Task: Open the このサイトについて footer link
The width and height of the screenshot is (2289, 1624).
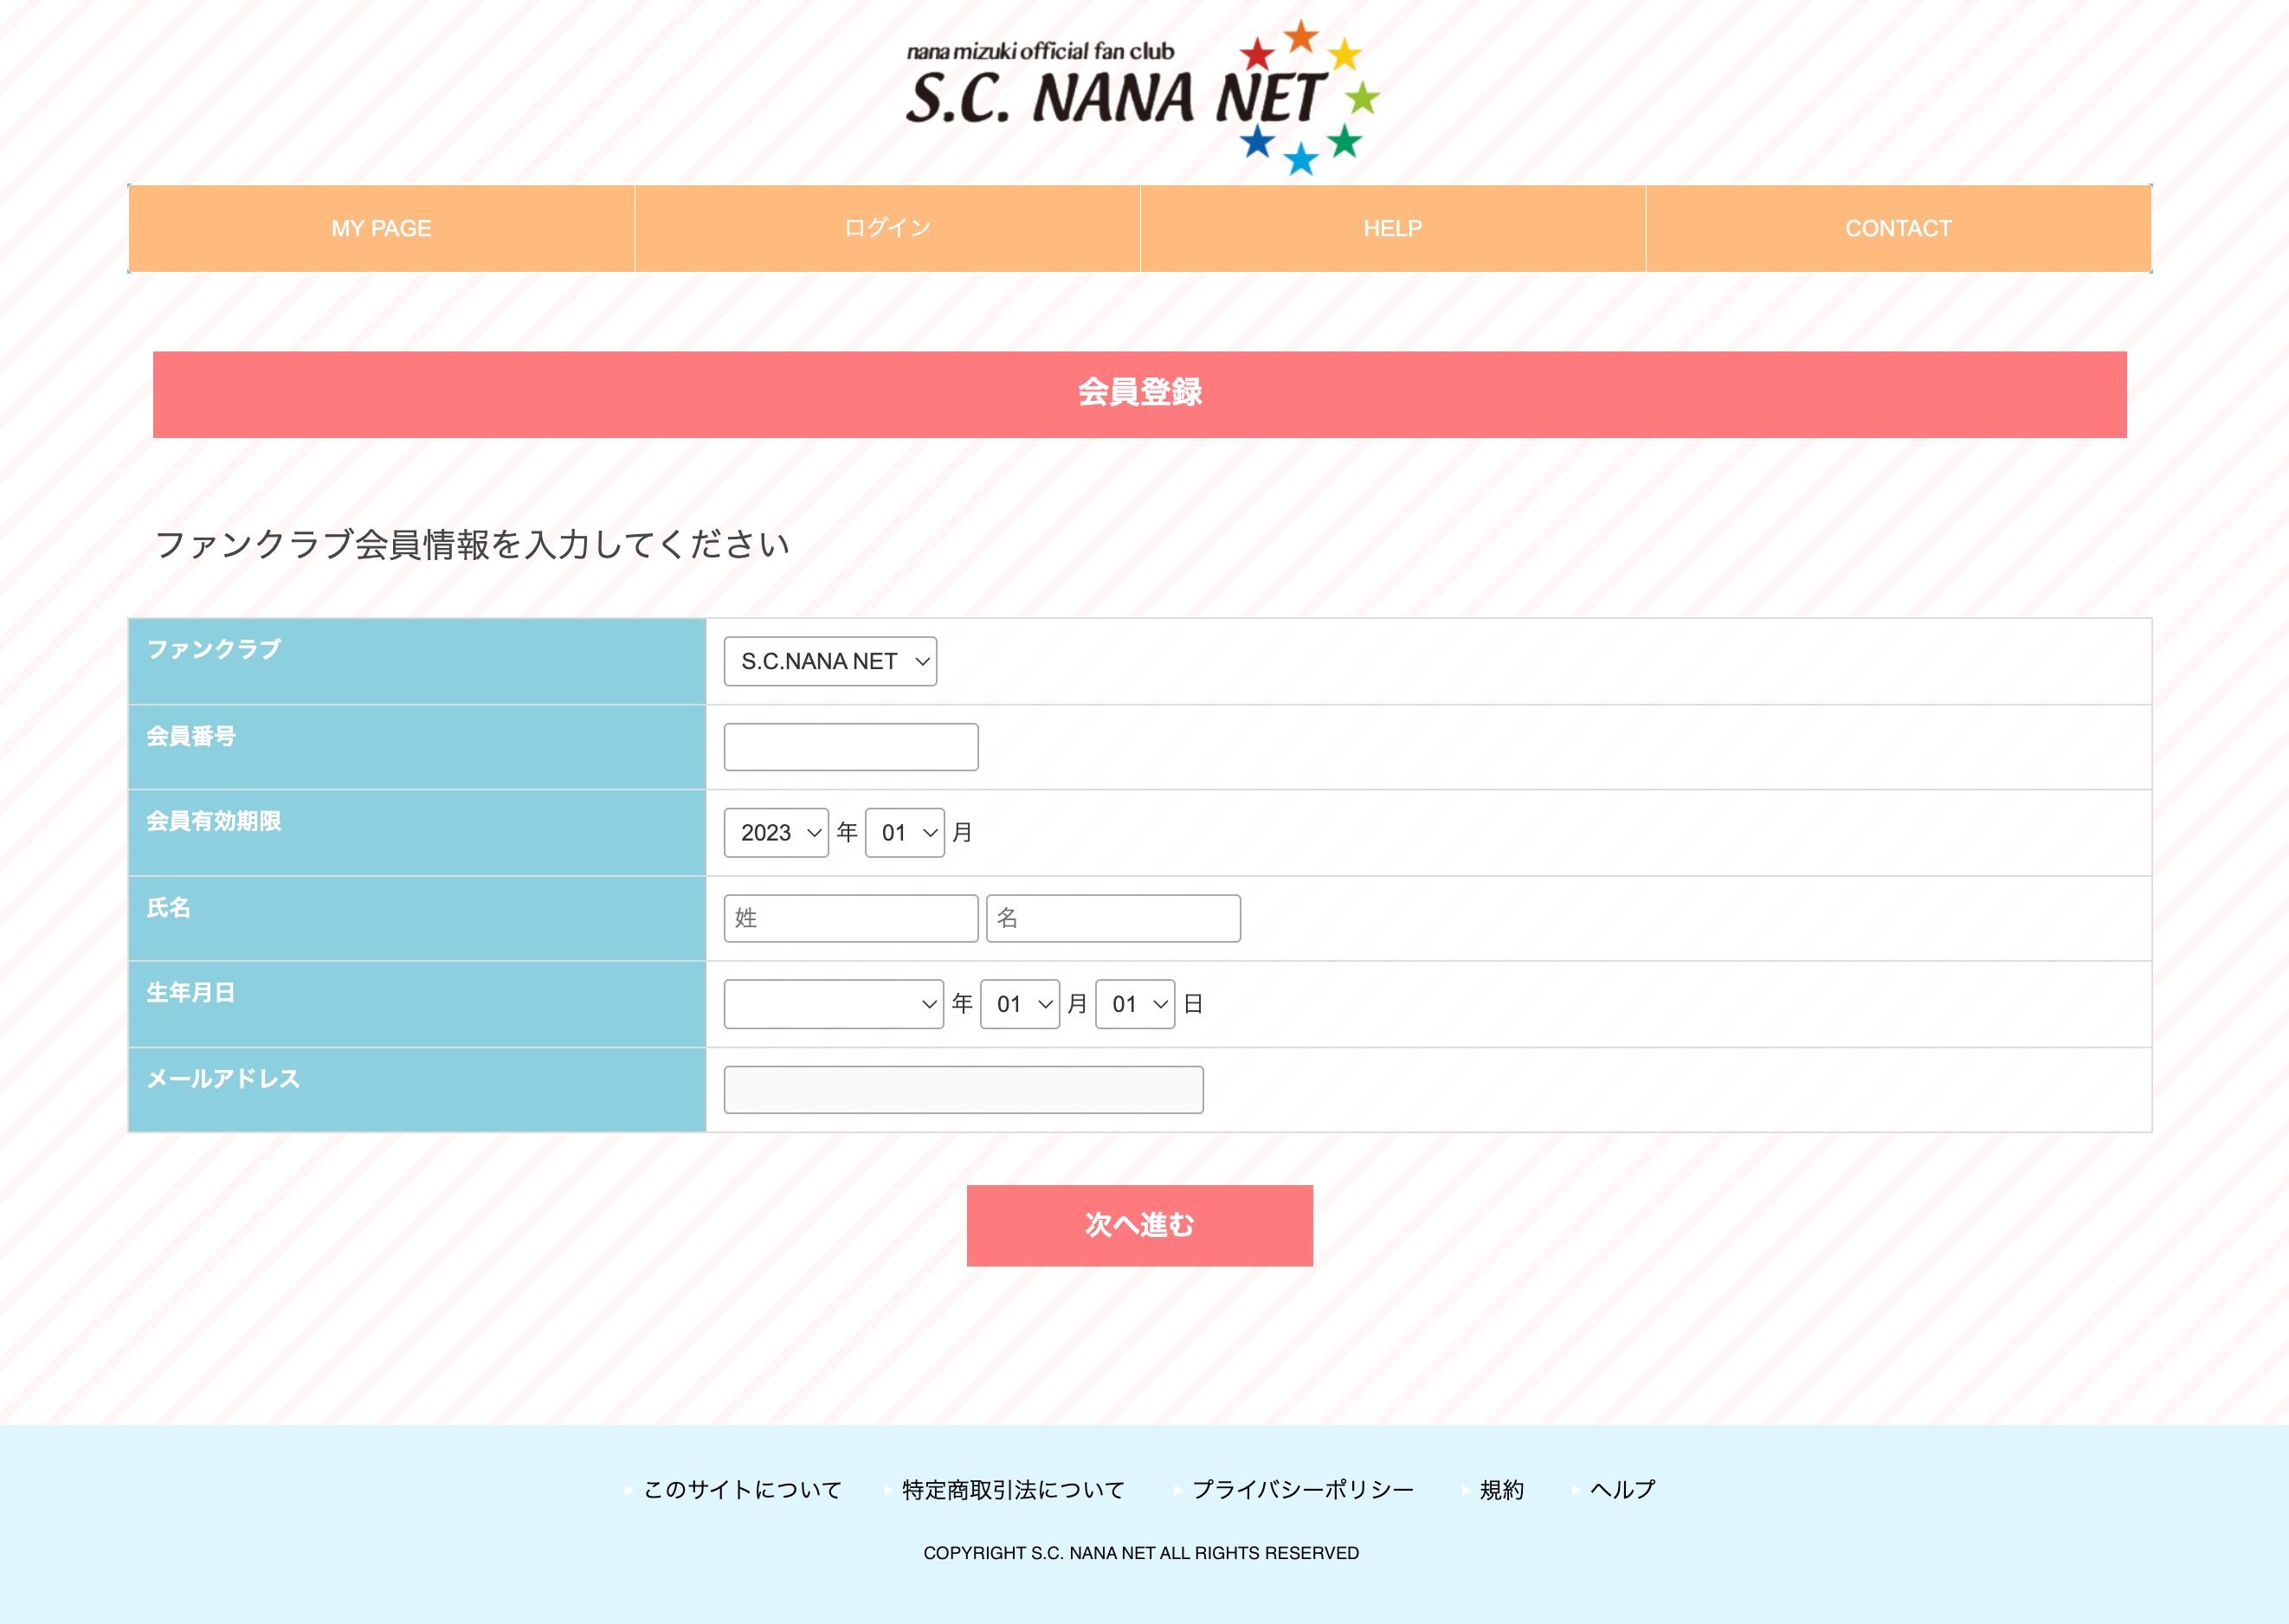Action: coord(740,1489)
